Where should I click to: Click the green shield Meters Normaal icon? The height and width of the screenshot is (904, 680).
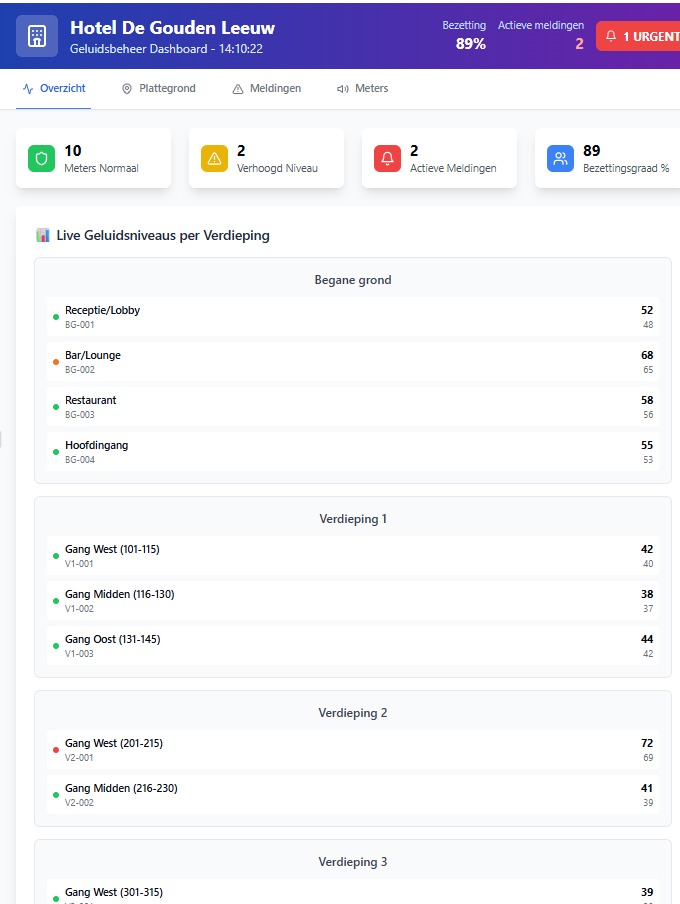(42, 158)
